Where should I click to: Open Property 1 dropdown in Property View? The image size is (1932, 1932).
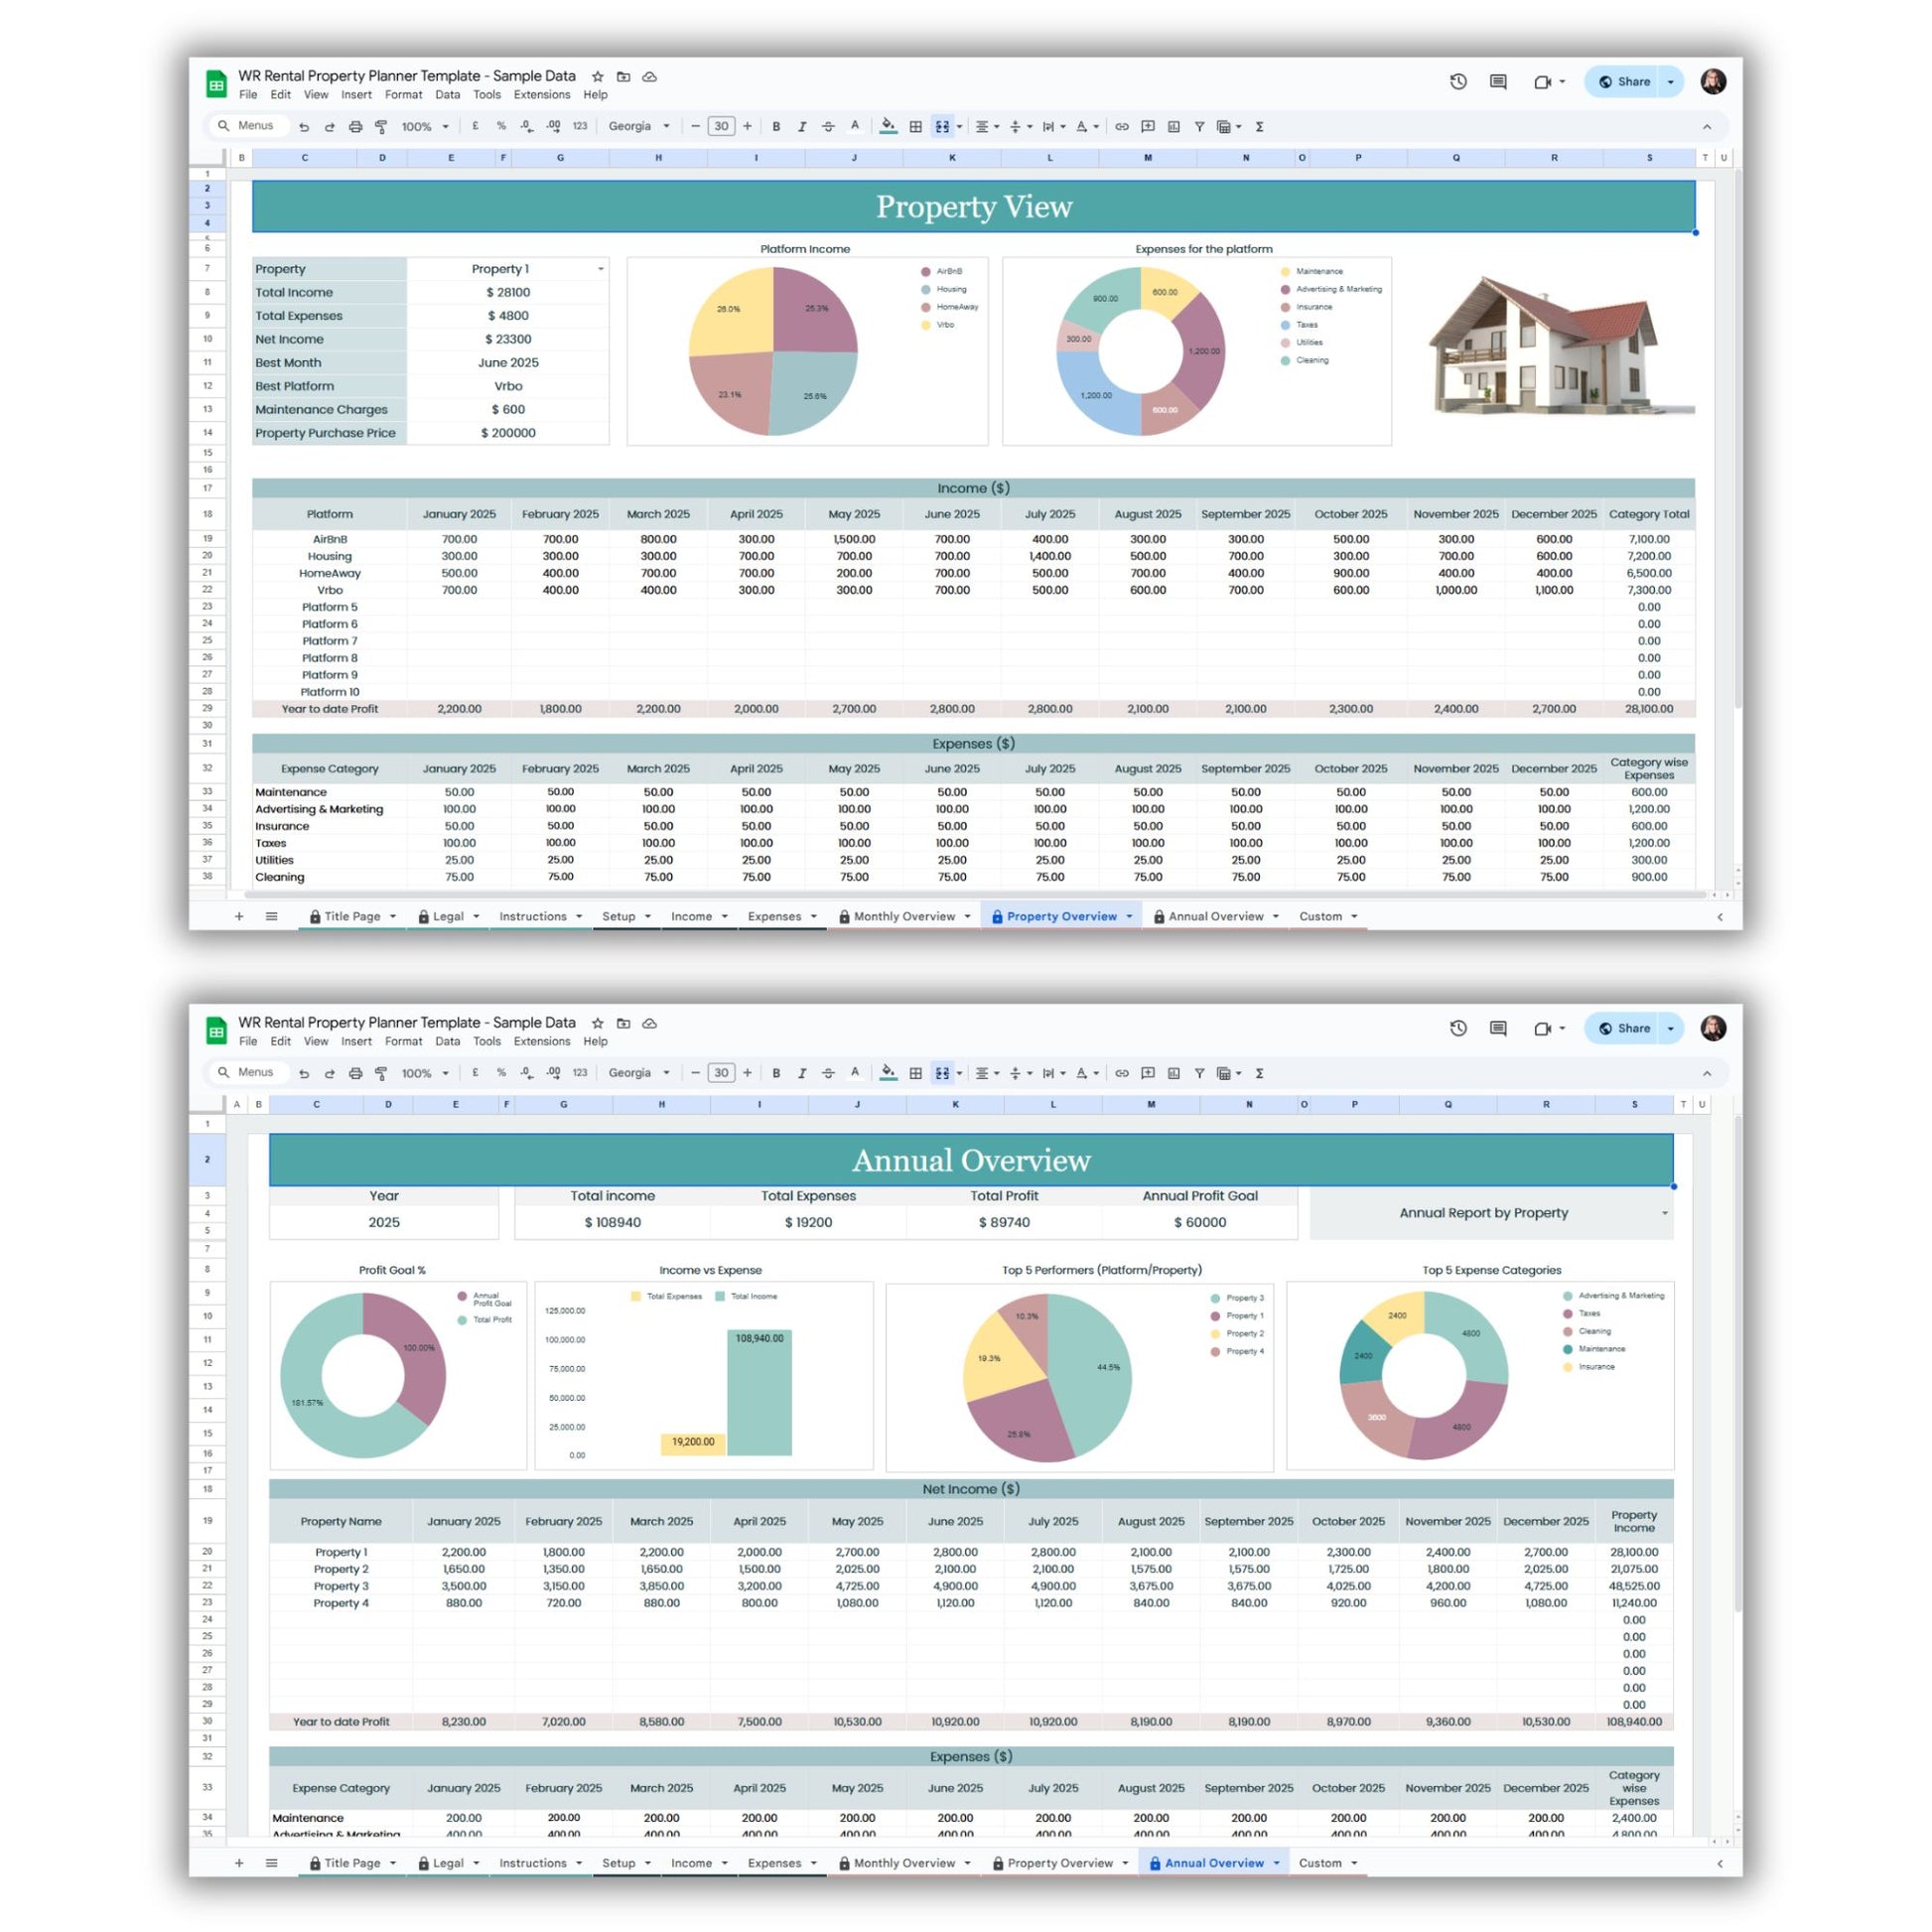point(600,269)
